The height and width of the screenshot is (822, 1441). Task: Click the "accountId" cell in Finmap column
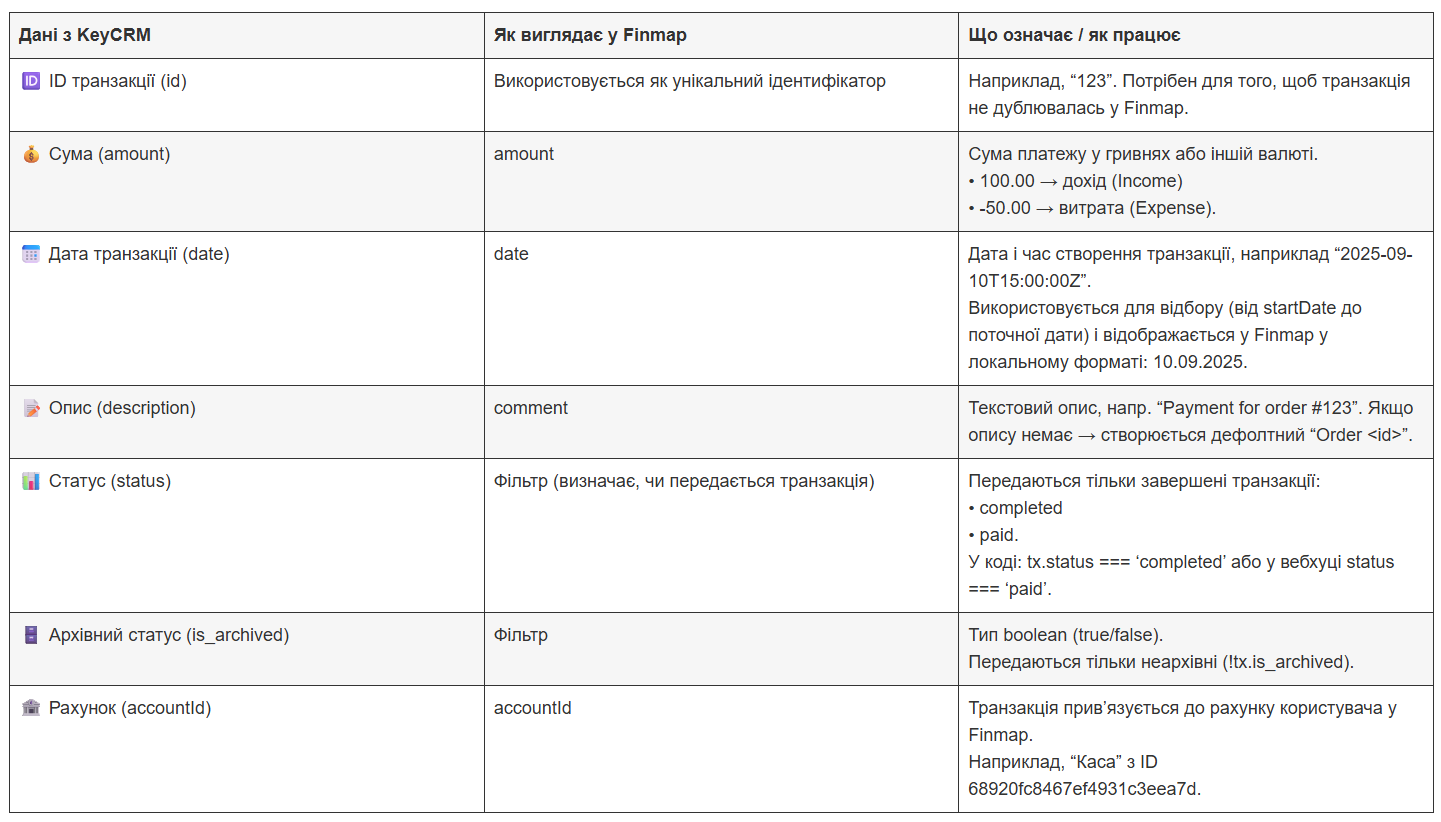click(x=533, y=708)
